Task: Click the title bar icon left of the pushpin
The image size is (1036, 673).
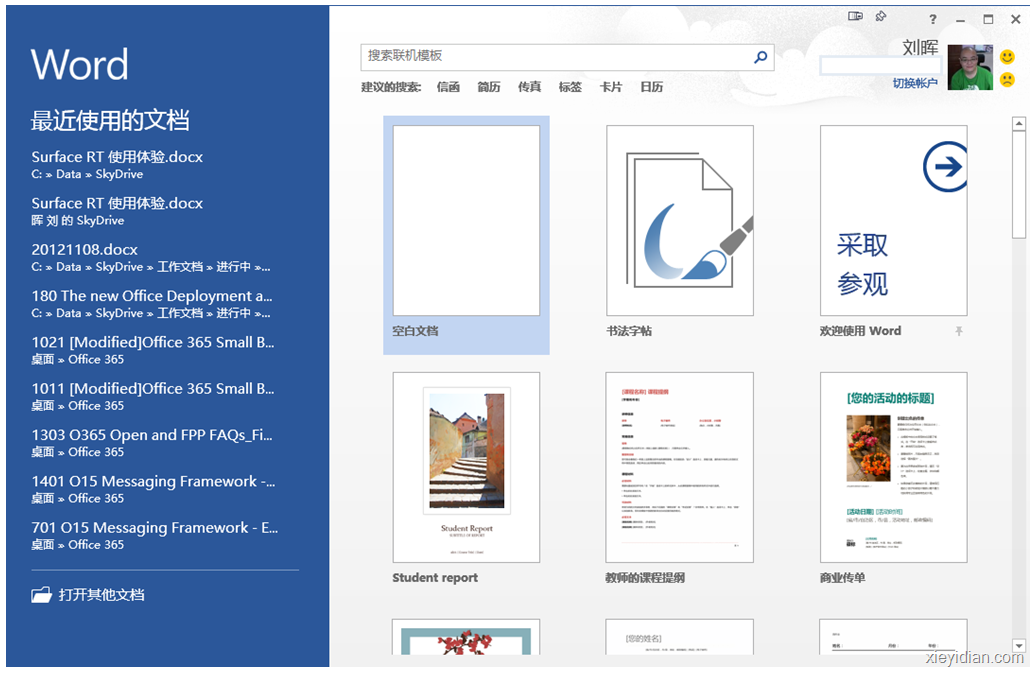Action: 856,16
